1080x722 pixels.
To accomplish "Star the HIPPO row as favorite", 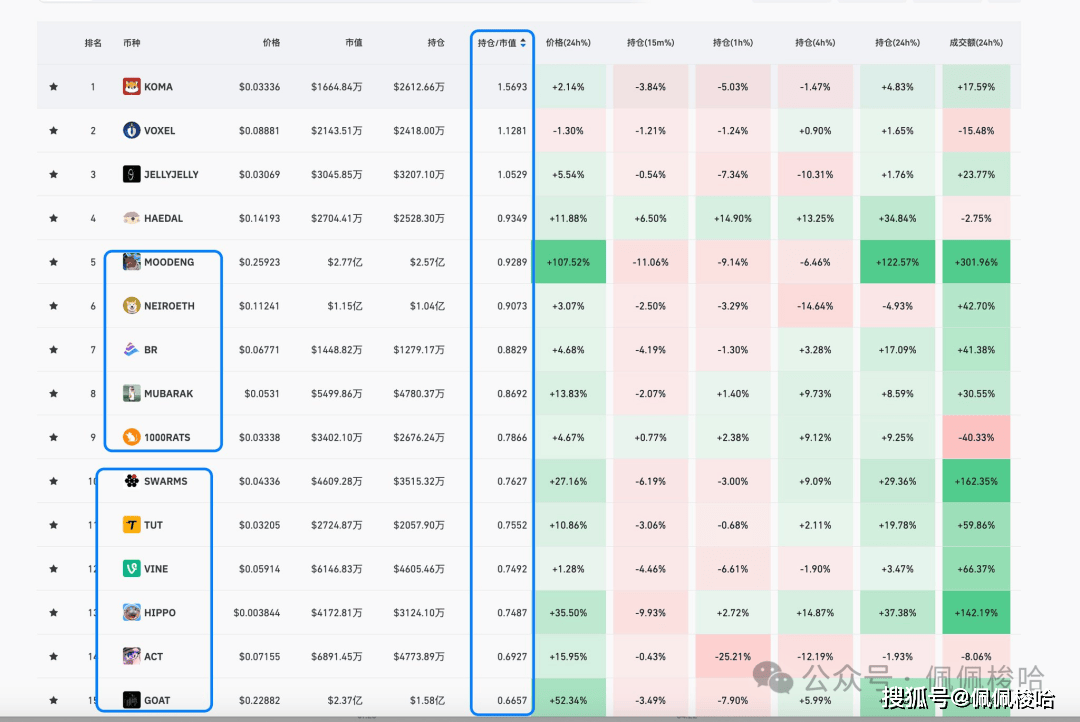I will 54,612.
